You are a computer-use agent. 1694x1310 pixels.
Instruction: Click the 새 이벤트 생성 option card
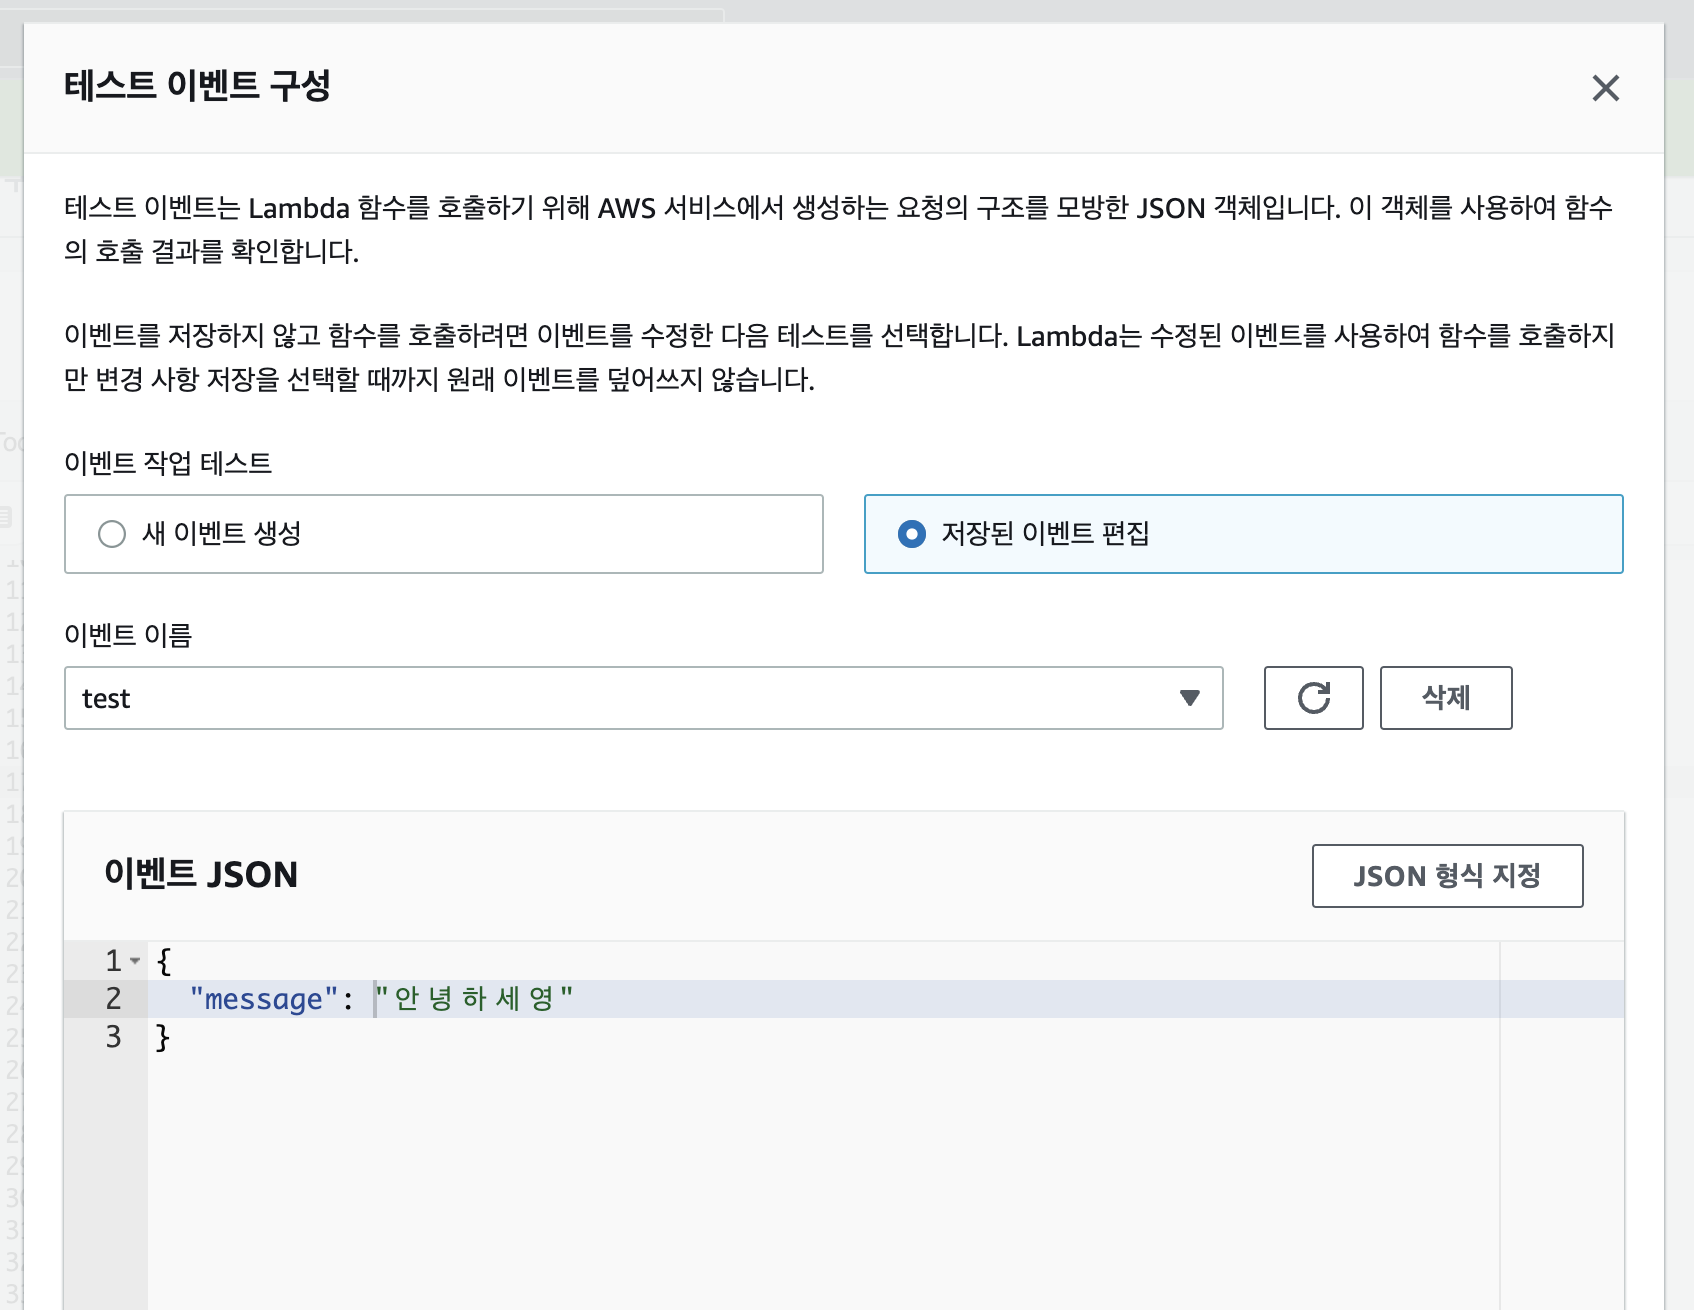443,534
